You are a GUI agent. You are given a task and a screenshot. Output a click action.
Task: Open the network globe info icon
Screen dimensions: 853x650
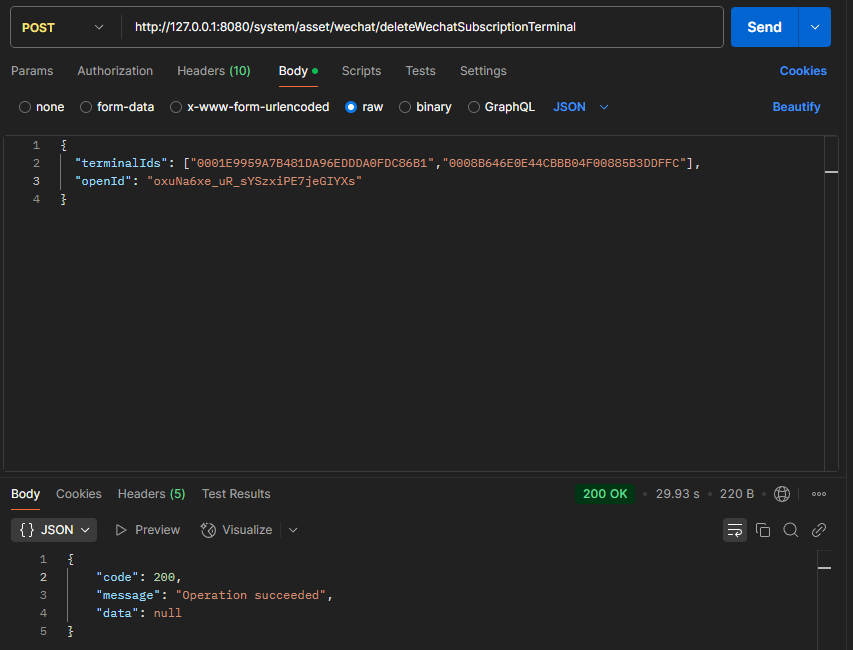pyautogui.click(x=782, y=494)
